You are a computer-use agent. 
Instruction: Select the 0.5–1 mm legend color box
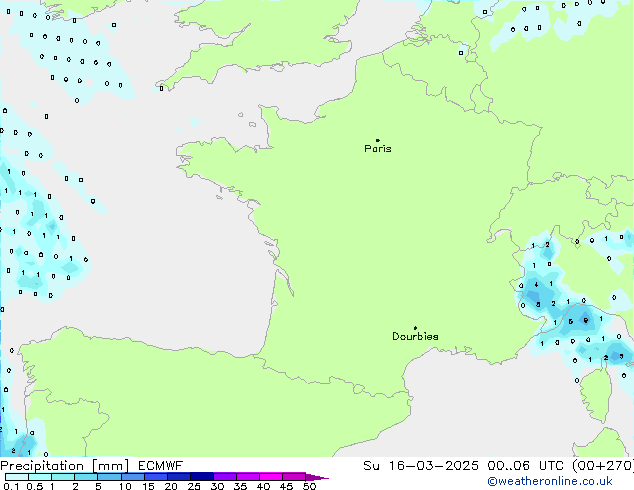40,477
